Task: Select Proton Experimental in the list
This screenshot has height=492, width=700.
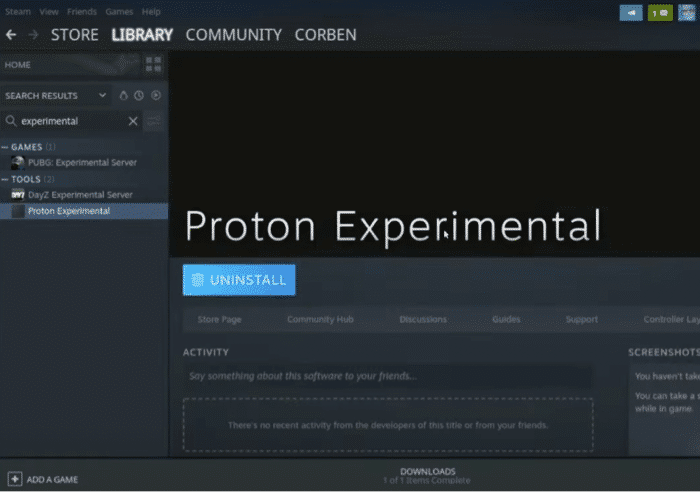Action: pos(84,211)
